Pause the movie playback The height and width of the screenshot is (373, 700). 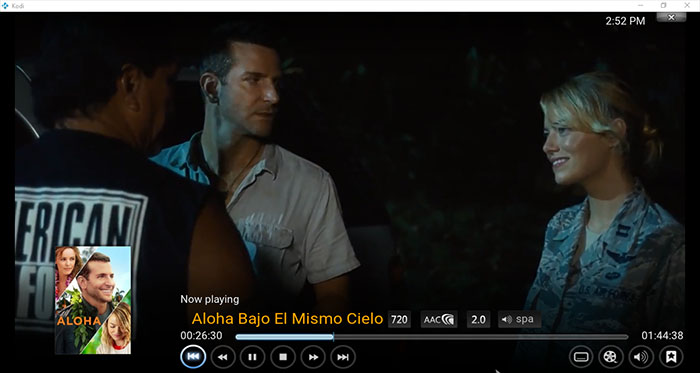tap(252, 357)
